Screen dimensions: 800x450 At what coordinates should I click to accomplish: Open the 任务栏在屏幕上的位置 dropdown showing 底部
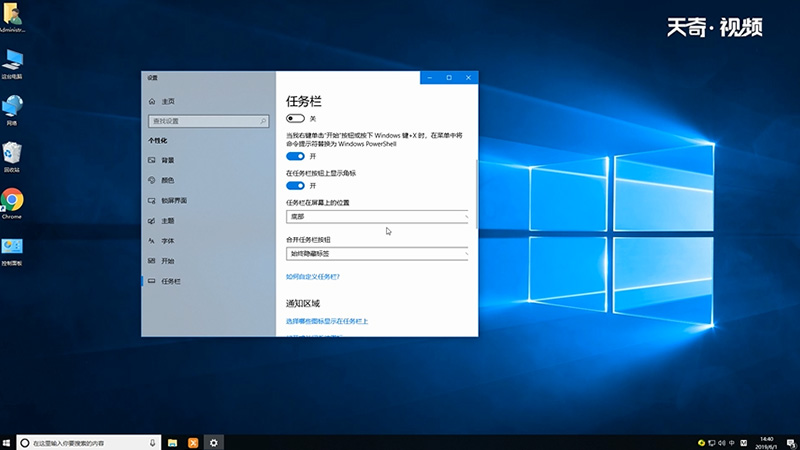tap(377, 217)
